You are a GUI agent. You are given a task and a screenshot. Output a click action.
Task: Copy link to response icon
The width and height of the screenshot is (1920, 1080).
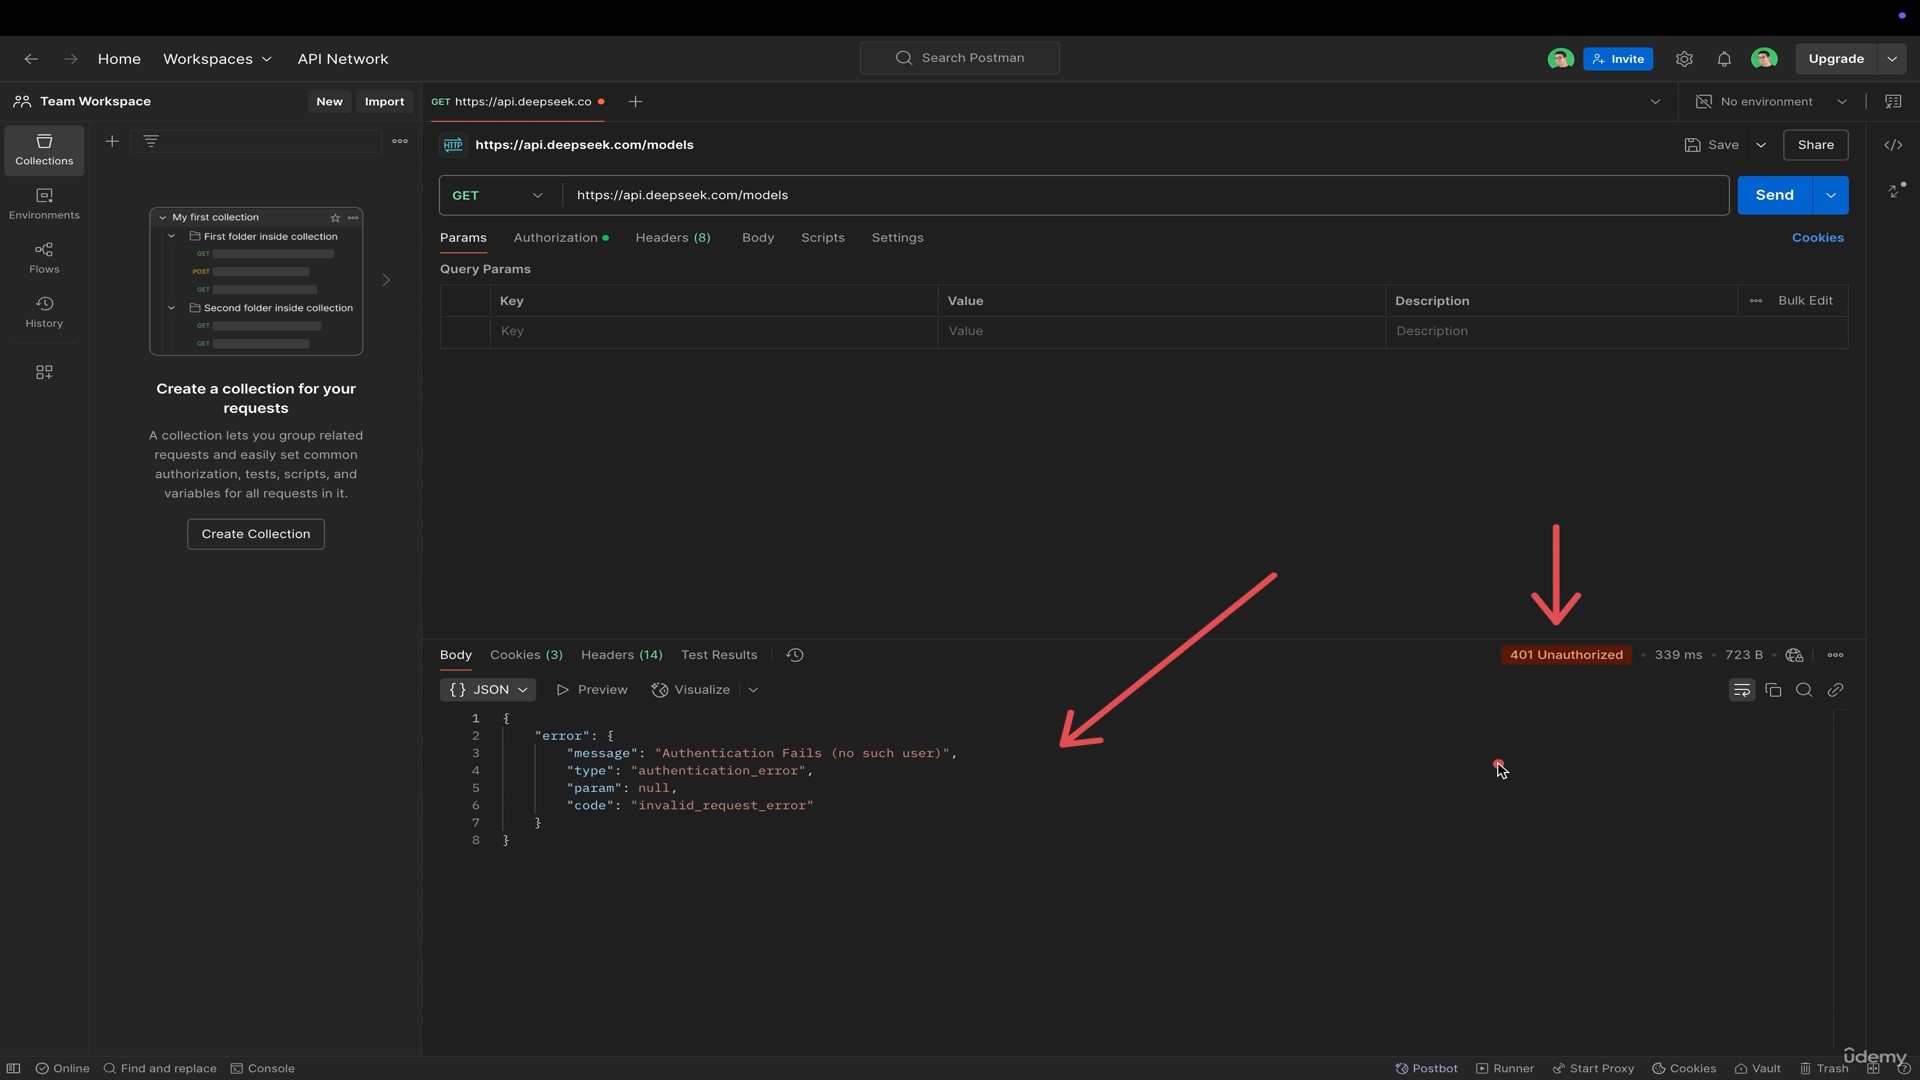tap(1835, 690)
